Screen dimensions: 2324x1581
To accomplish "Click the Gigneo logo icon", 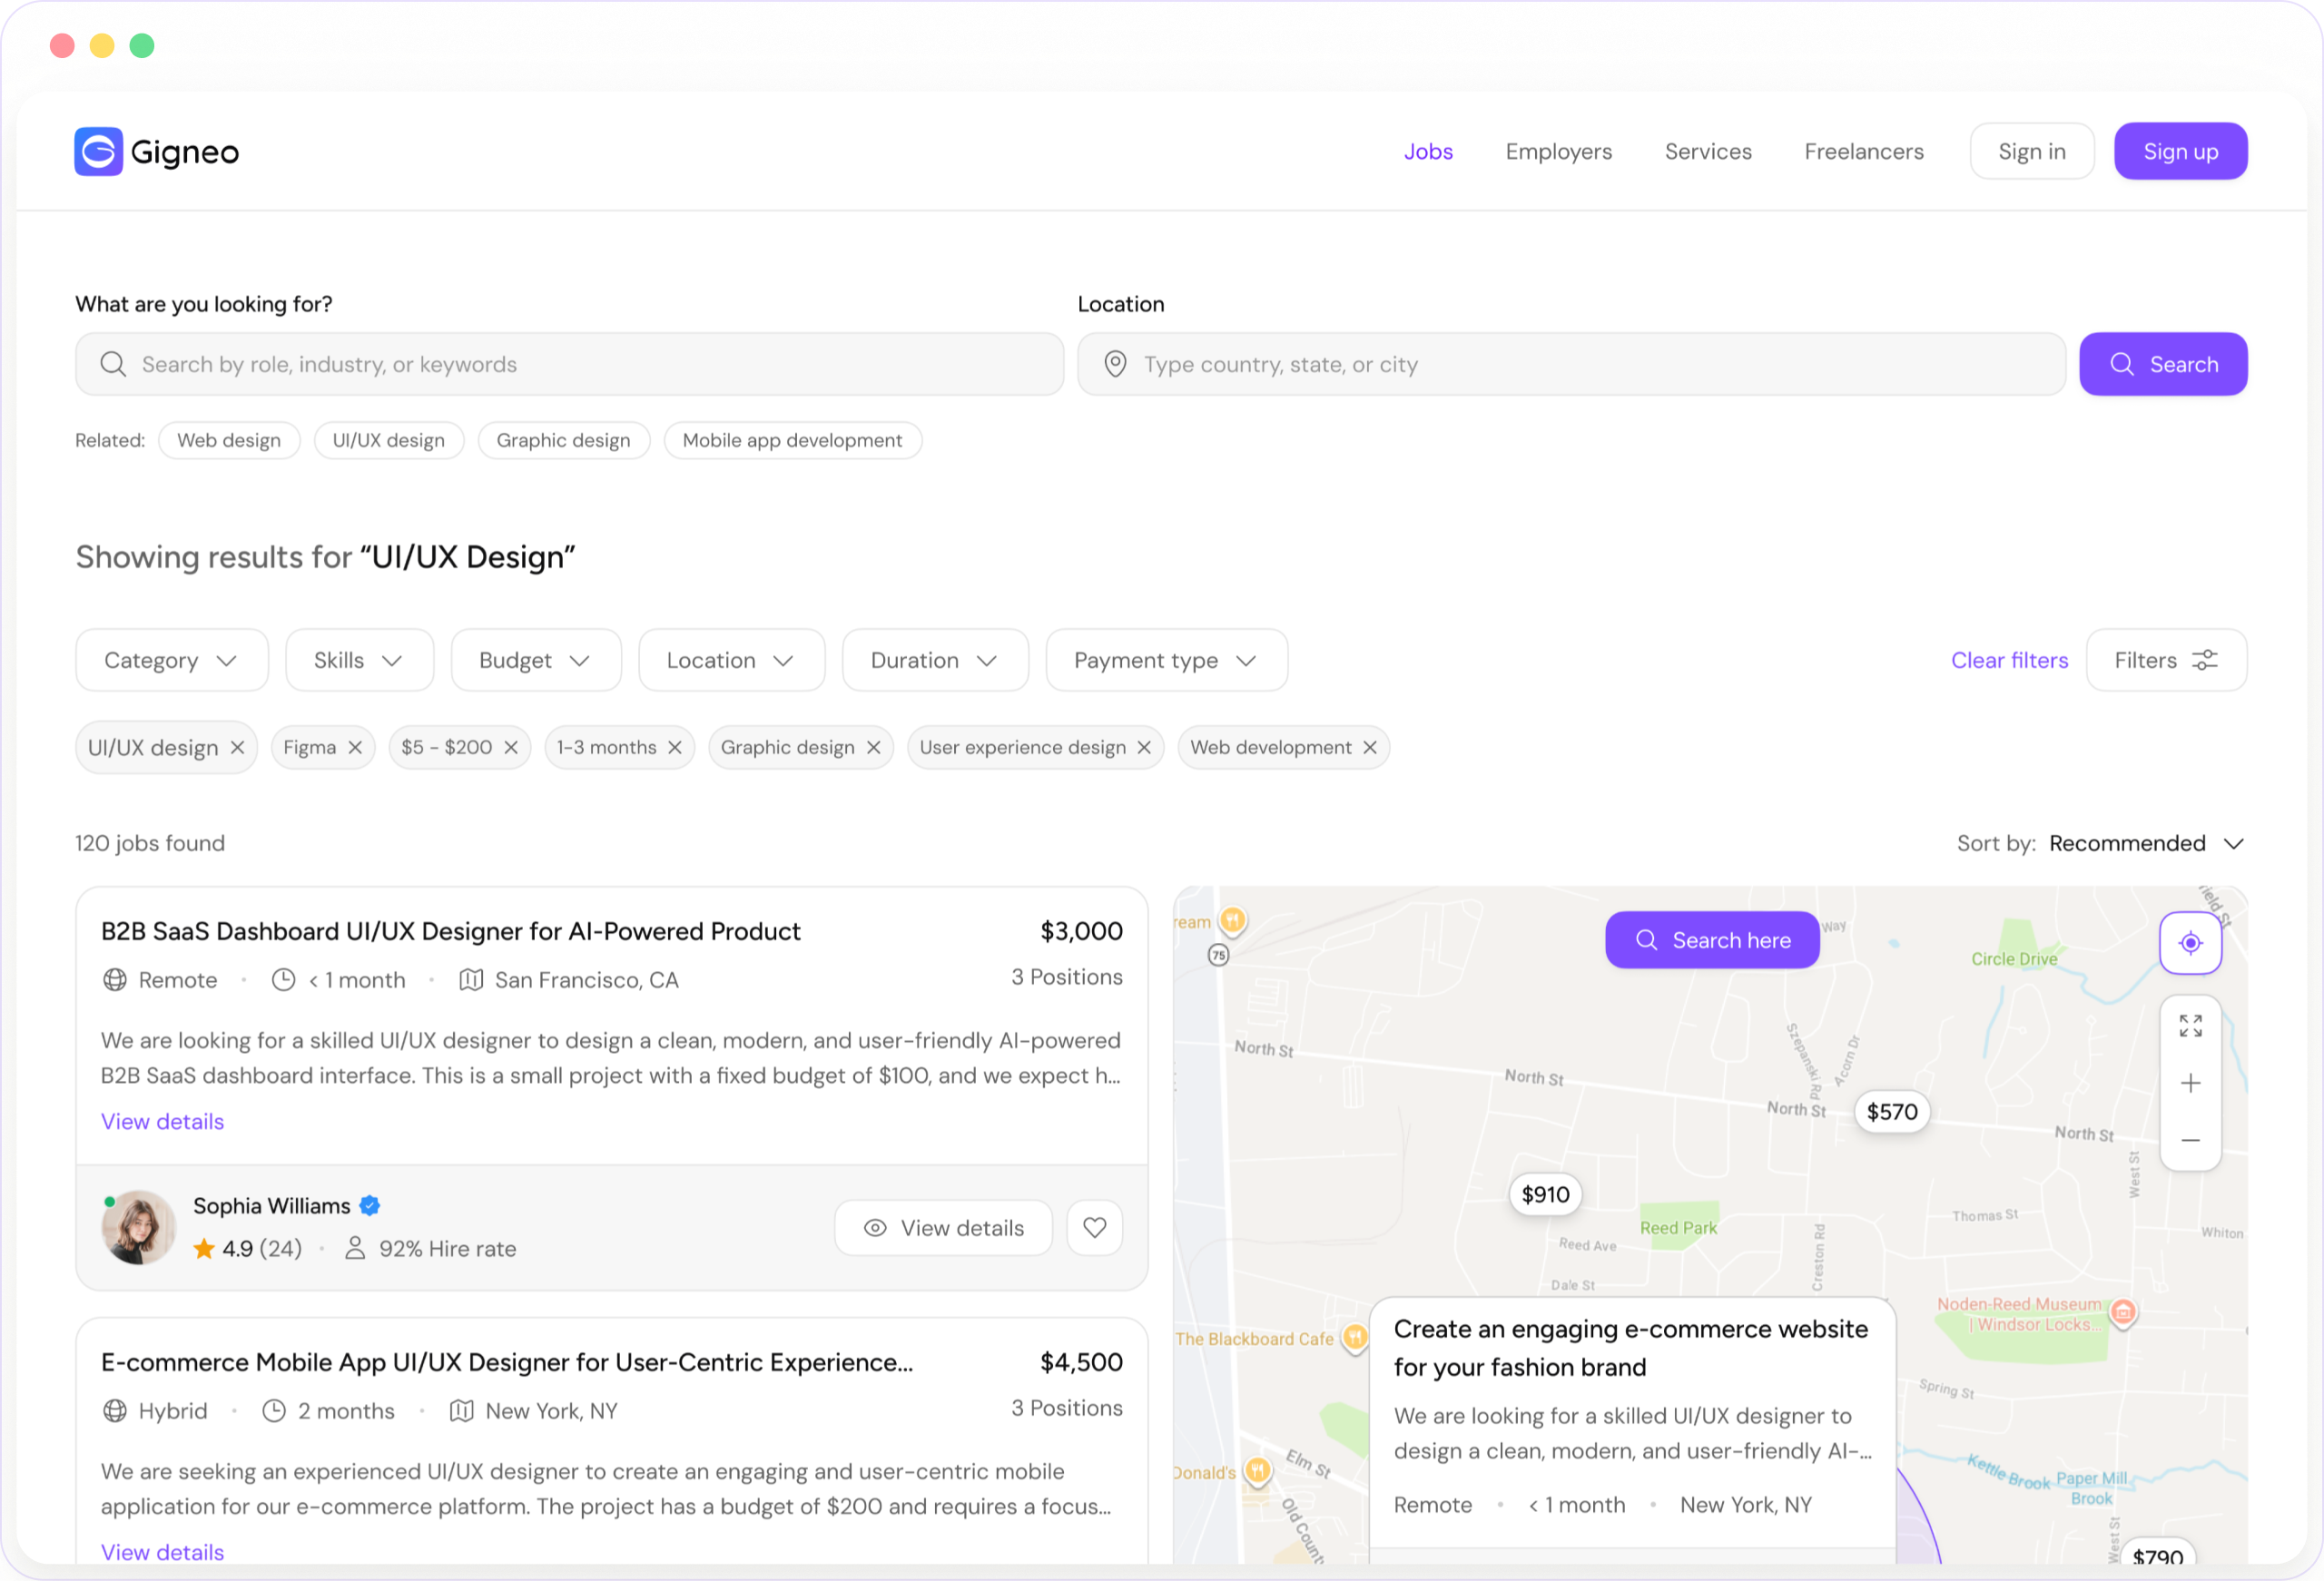I will point(98,152).
